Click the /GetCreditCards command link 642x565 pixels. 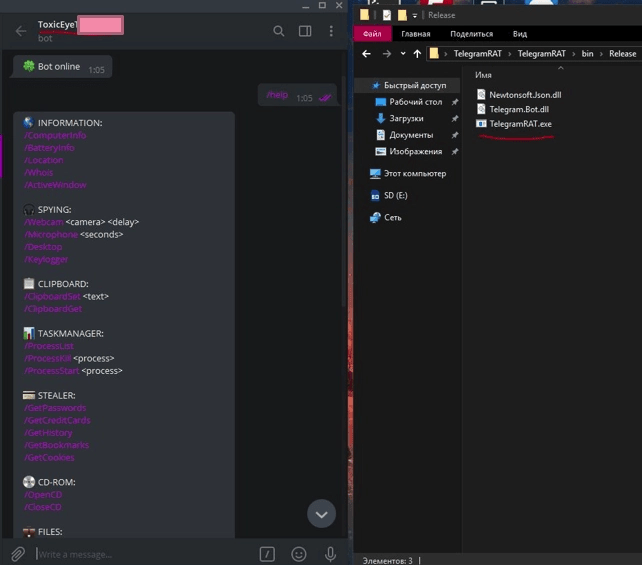57,420
